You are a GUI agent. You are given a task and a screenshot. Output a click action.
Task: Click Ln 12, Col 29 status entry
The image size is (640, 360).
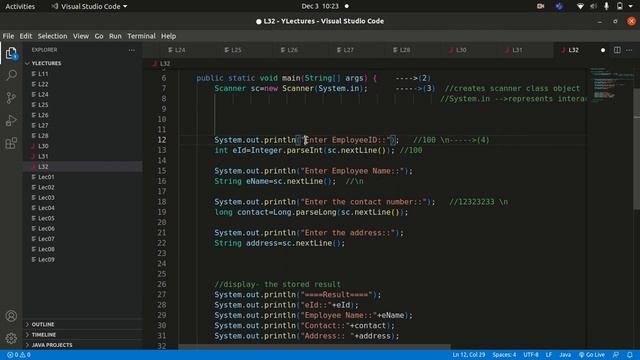pos(469,355)
